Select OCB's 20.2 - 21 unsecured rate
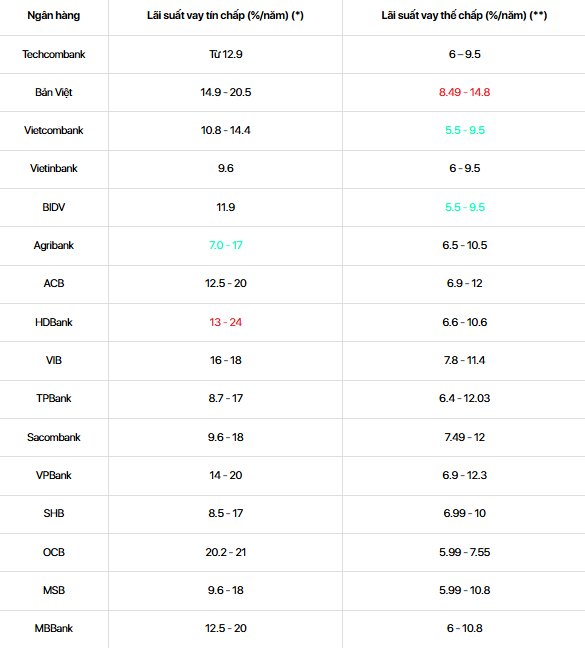The image size is (585, 648). tap(226, 552)
